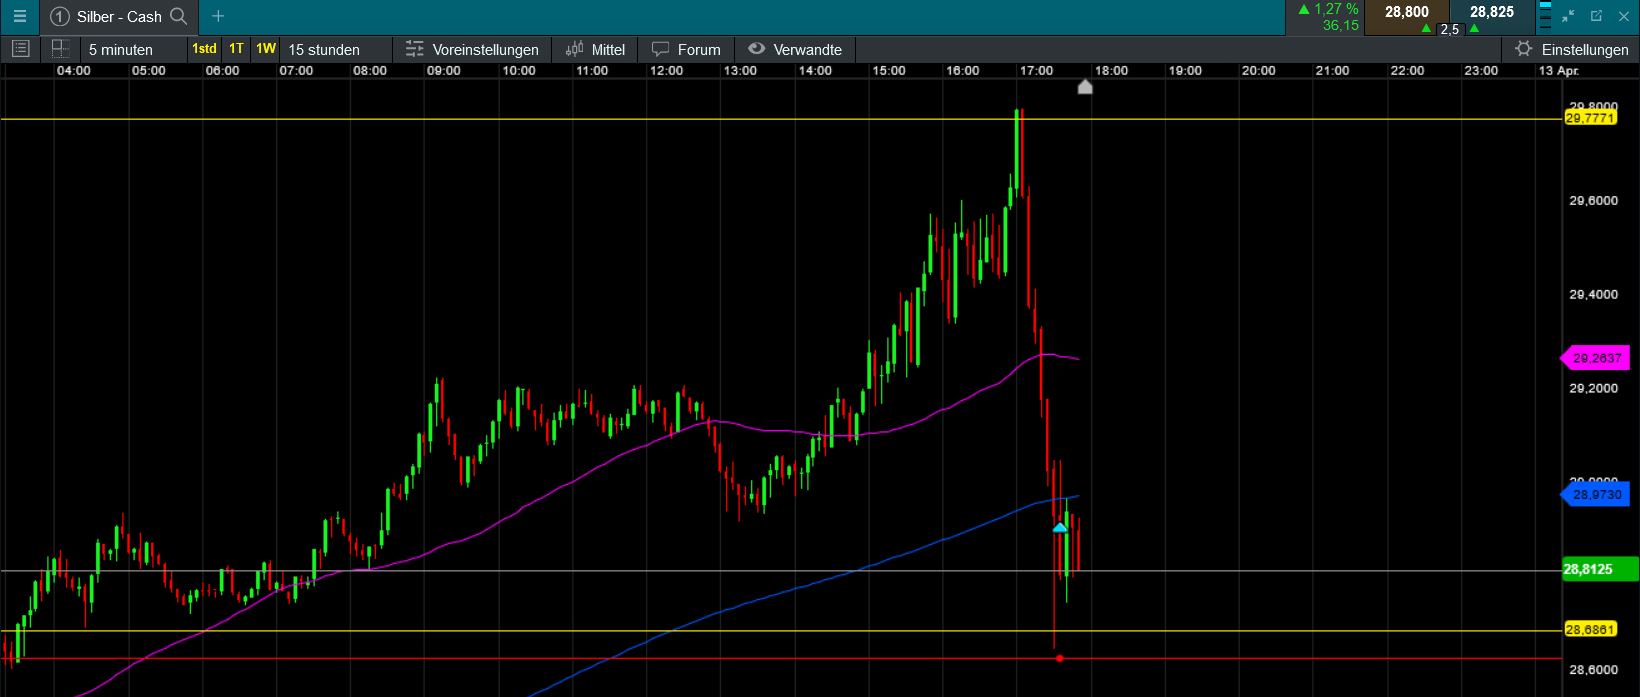Select the blue 28,9730 indicator label
1640x697 pixels.
coord(1596,494)
